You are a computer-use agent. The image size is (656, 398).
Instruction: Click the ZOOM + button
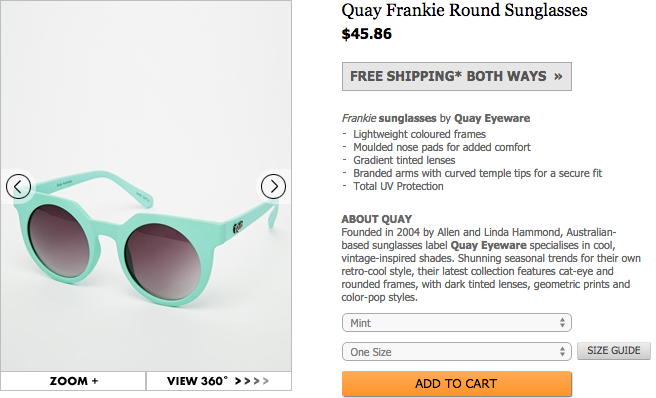(x=74, y=381)
